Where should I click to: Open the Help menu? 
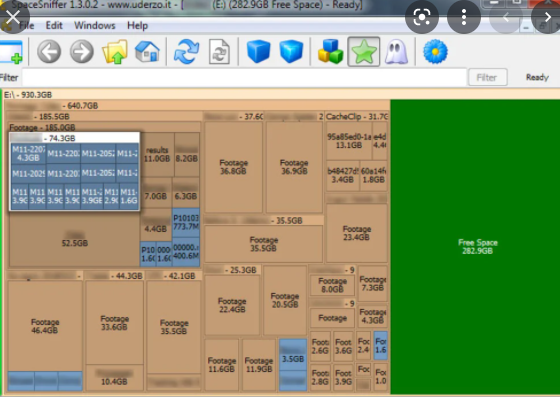point(138,26)
